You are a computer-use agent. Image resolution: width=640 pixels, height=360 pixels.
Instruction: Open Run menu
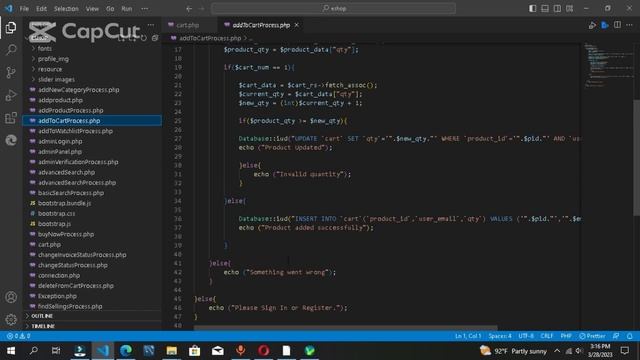(x=127, y=9)
